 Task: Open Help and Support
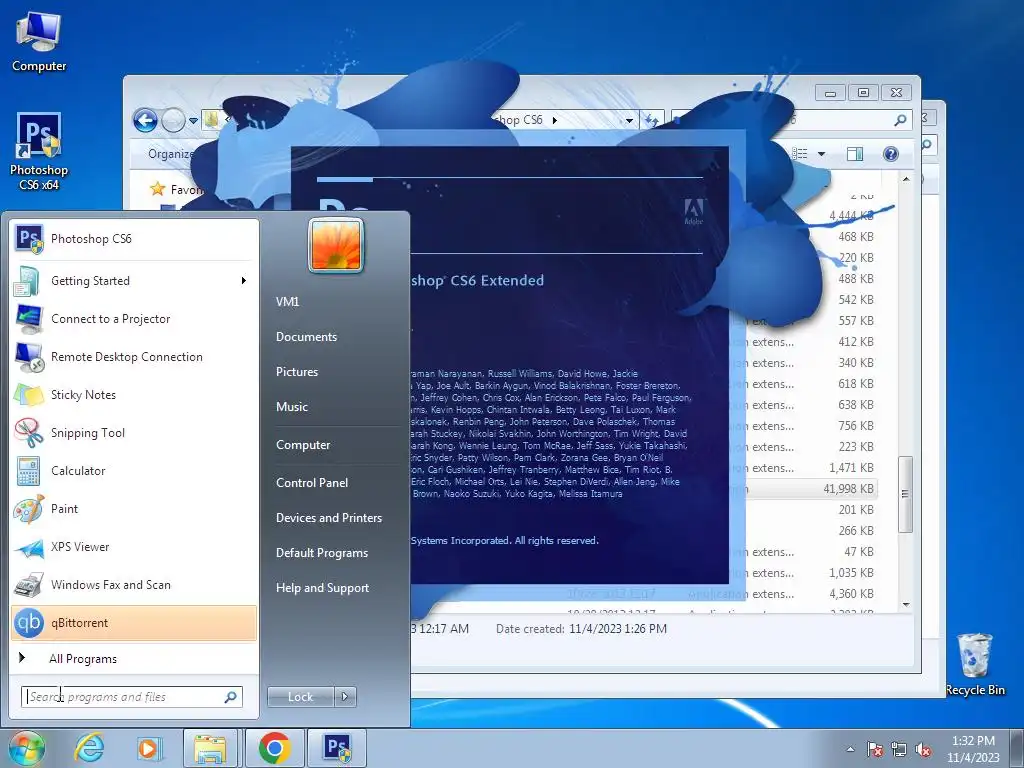click(322, 588)
